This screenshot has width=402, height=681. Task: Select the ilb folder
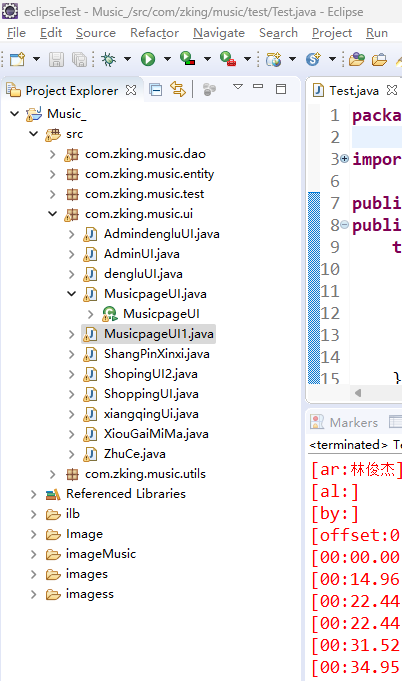[72, 513]
